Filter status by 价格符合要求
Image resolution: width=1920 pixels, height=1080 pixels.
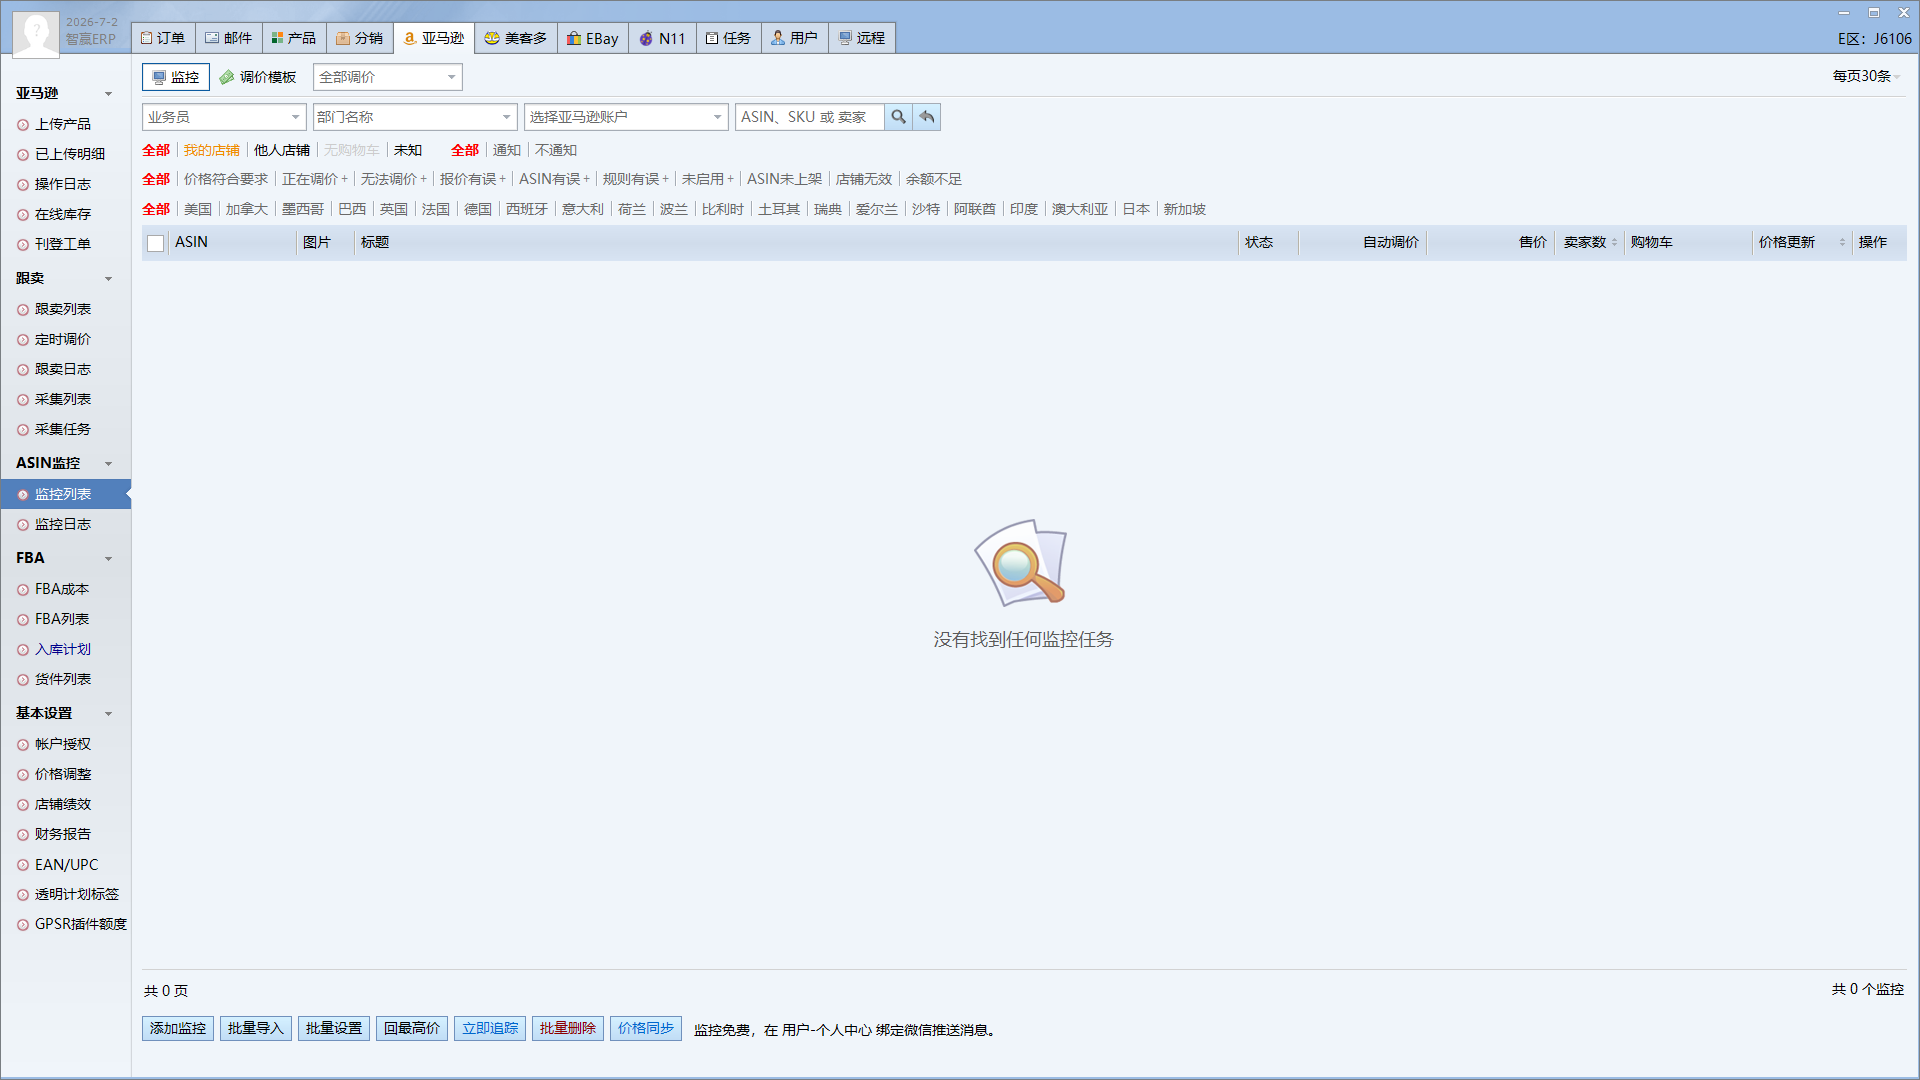(x=226, y=179)
